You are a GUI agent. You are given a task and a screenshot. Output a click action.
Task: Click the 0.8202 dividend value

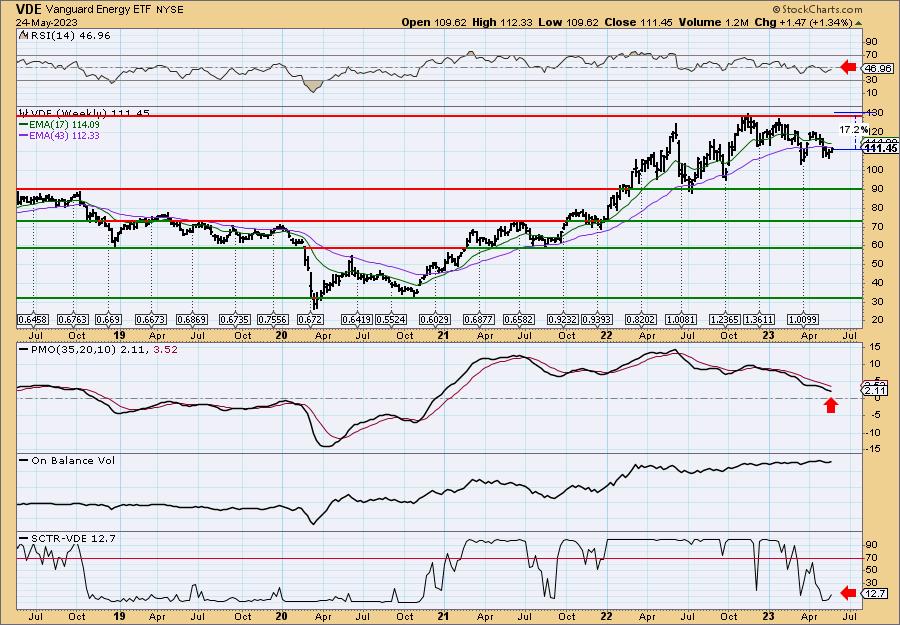(641, 319)
